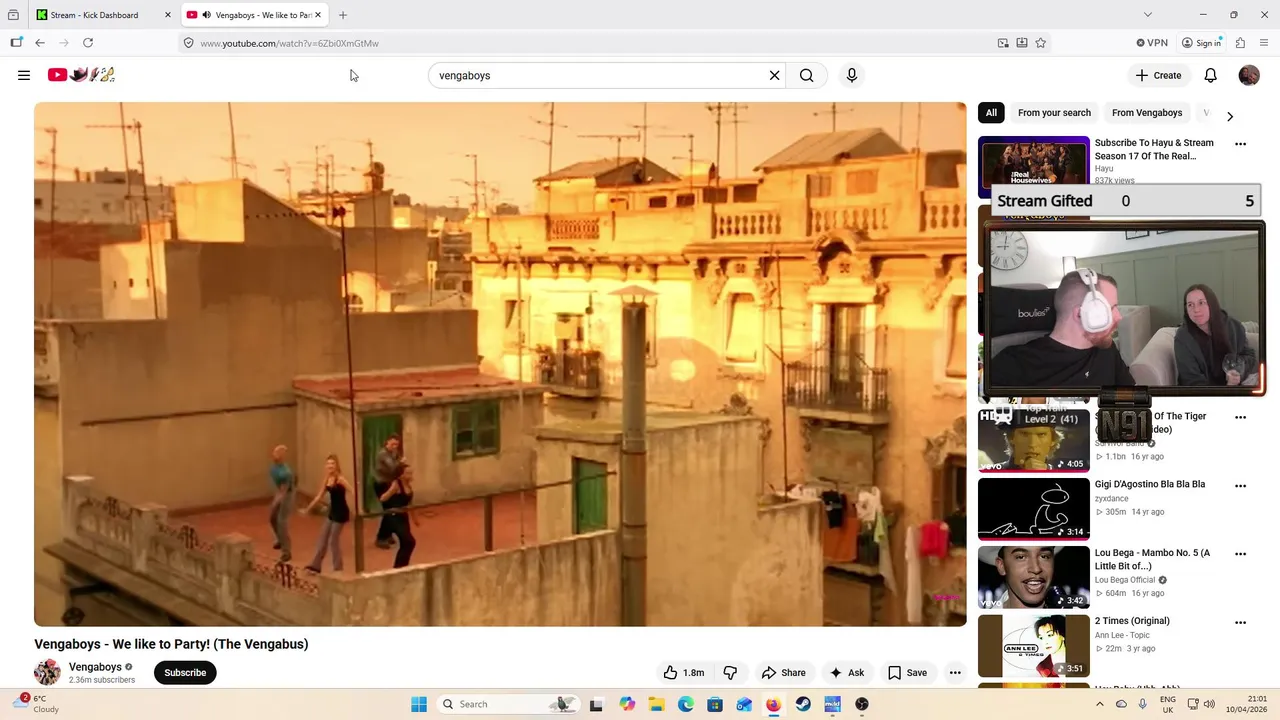1280x720 pixels.
Task: Dislike the Vengaboys video
Action: click(x=730, y=673)
